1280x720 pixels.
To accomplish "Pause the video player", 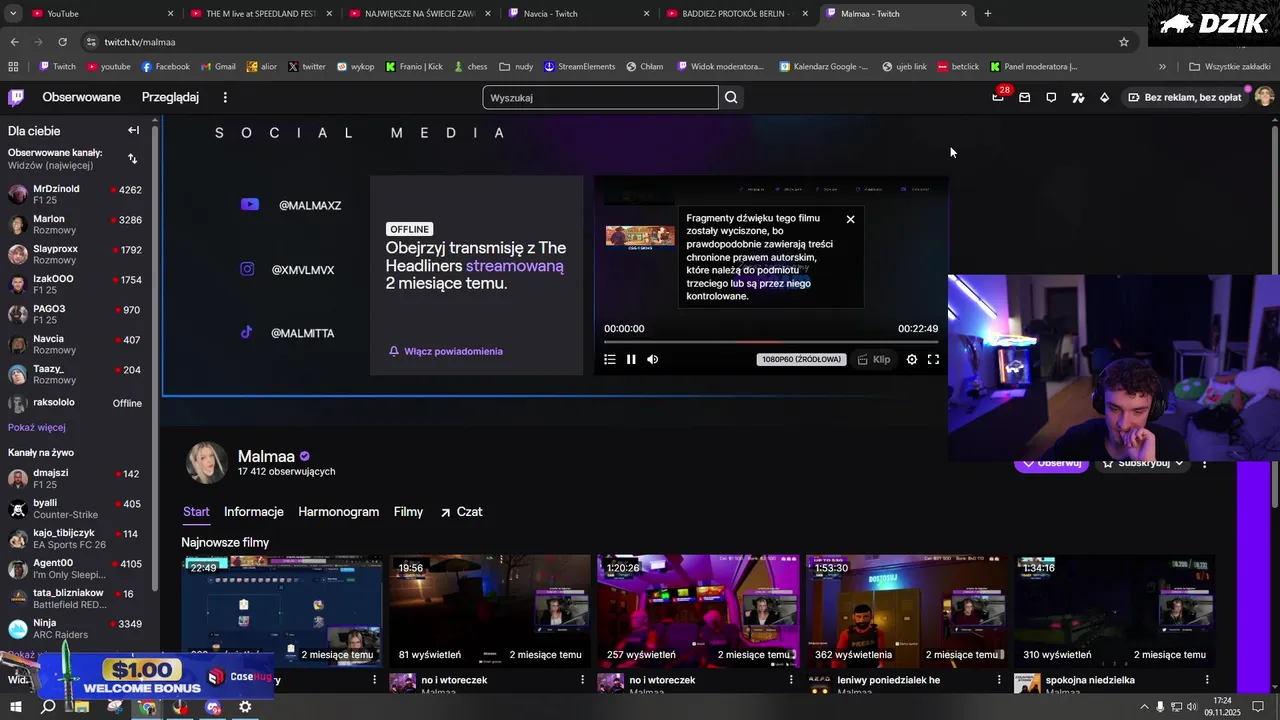I will (631, 359).
